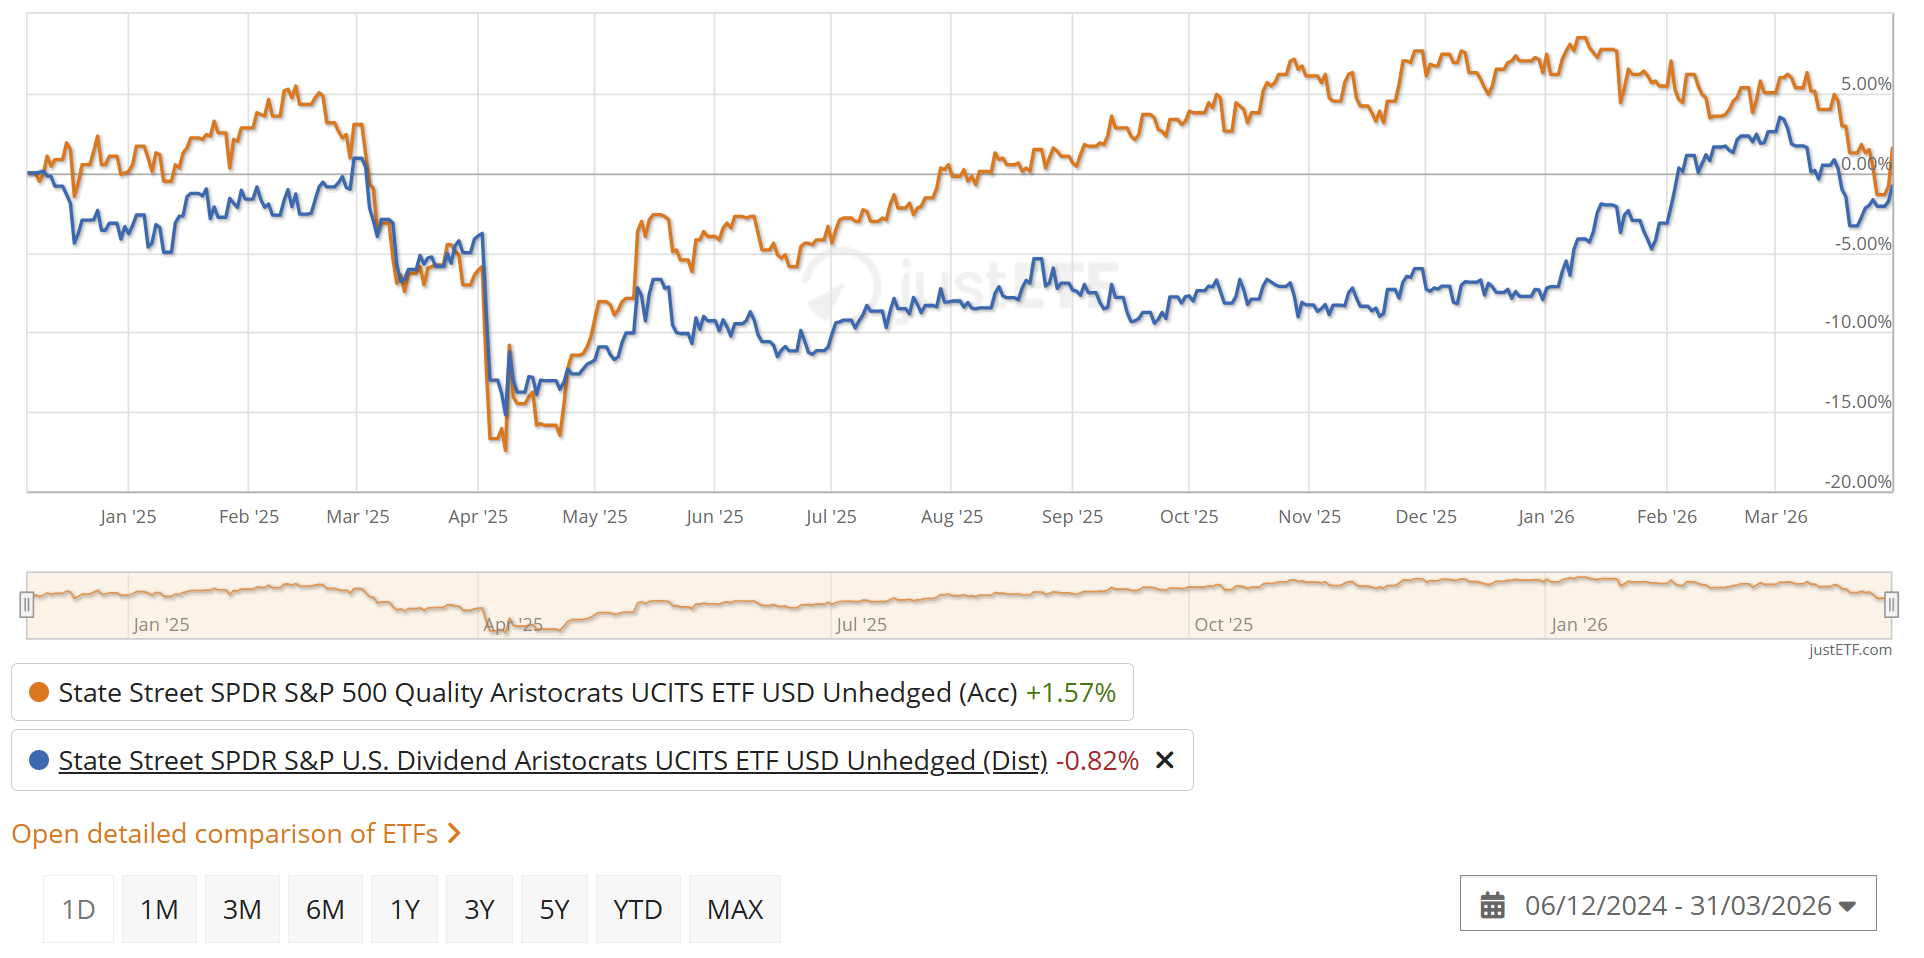Choose the YTD time range
Screen dimensions: 1924x958
click(x=638, y=909)
